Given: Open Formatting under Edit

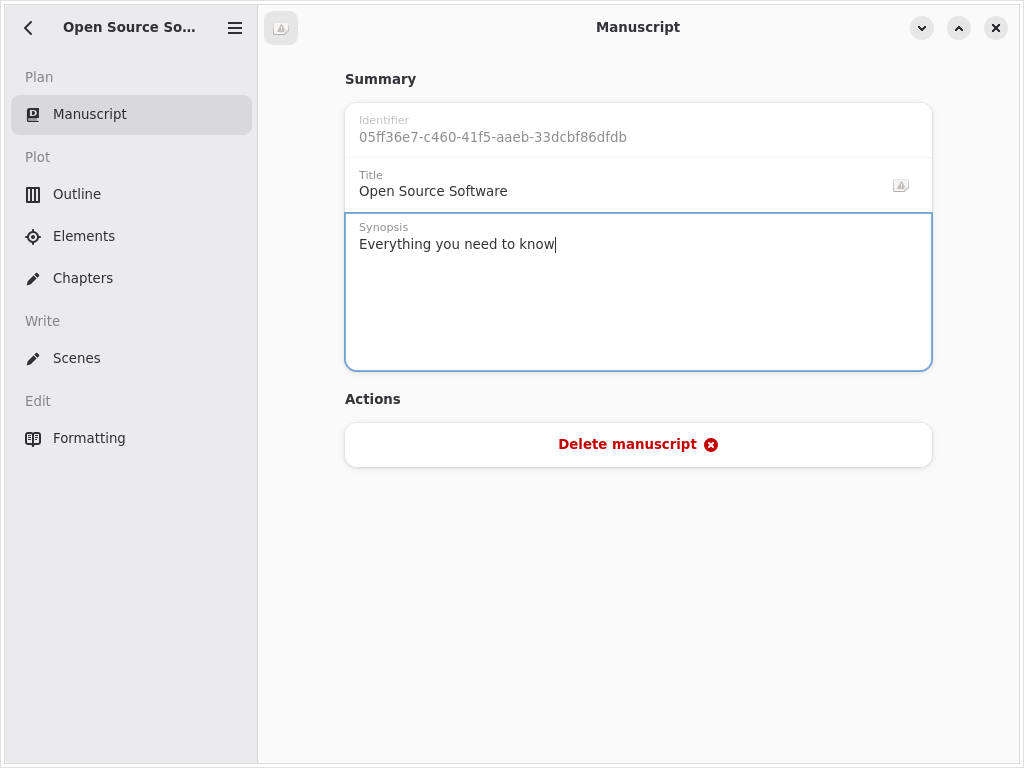Looking at the screenshot, I should coord(131,439).
